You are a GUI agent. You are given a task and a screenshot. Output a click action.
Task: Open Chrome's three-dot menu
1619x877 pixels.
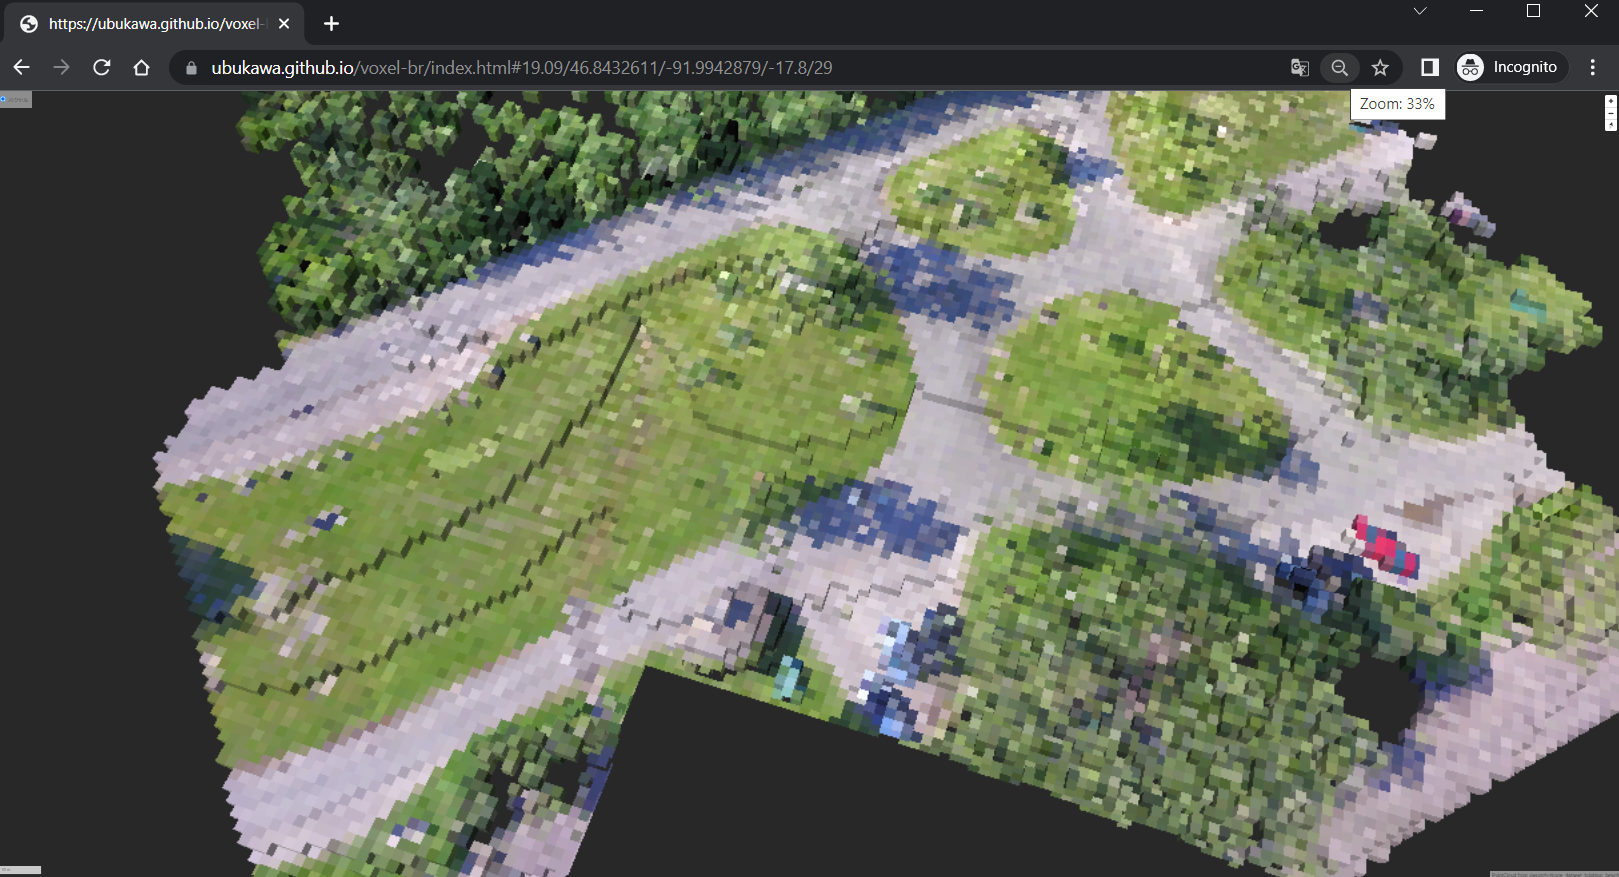(1593, 67)
